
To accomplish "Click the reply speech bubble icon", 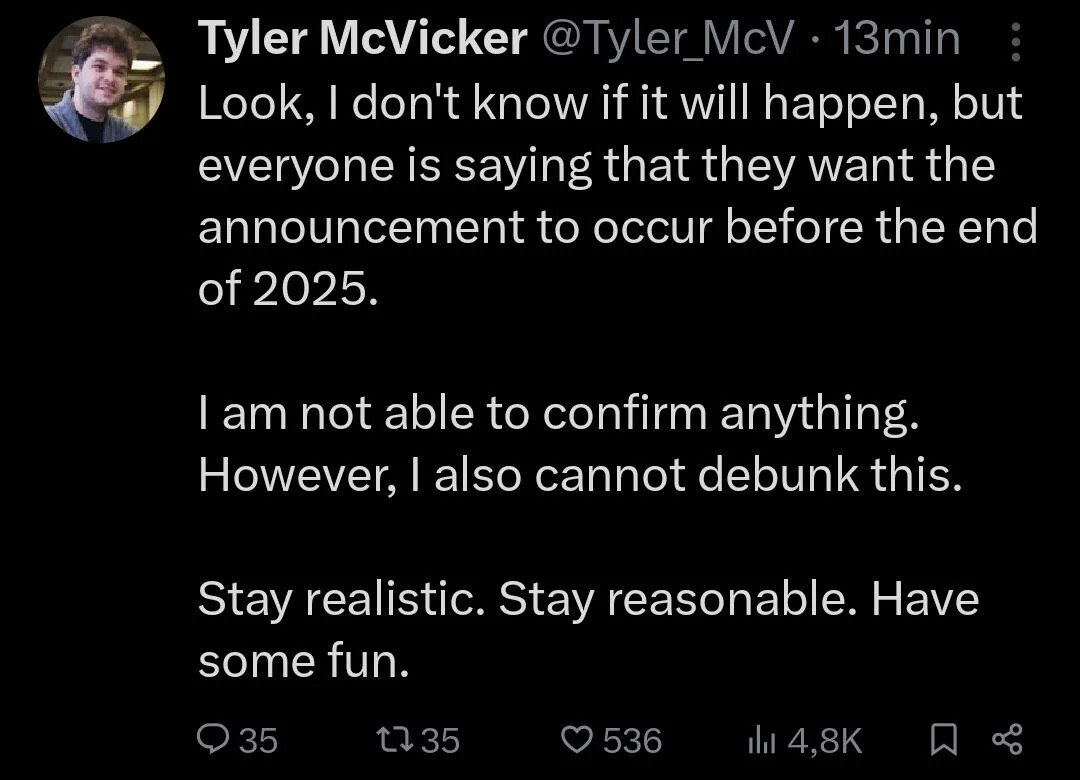I will pyautogui.click(x=213, y=739).
